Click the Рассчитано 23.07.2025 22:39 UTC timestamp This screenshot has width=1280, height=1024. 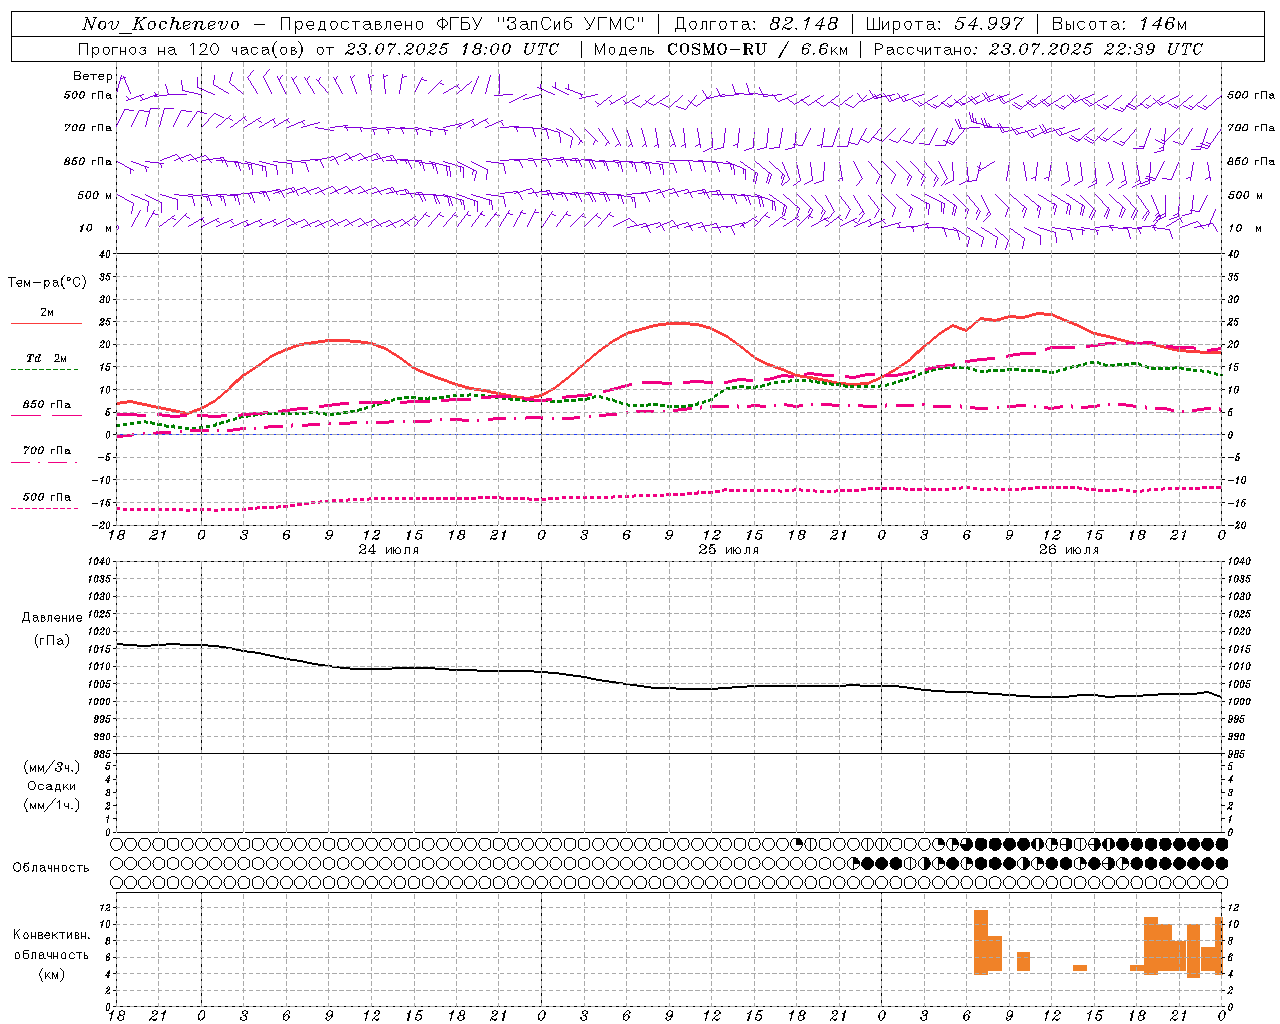(x=1038, y=49)
